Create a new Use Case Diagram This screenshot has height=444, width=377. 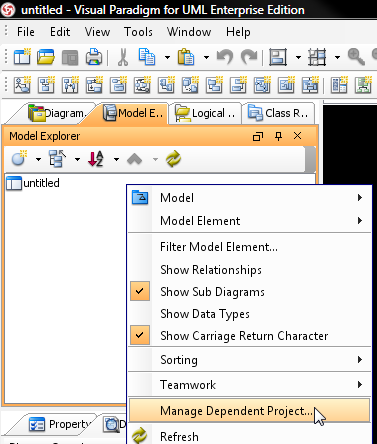coord(22,84)
